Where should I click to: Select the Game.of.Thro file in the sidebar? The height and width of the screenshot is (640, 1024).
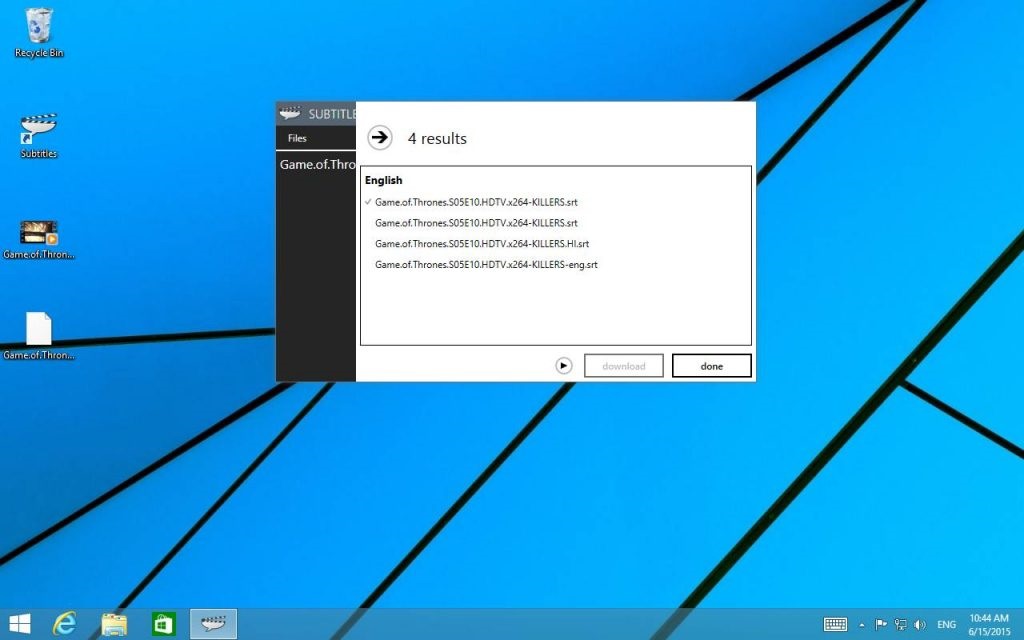[x=317, y=164]
